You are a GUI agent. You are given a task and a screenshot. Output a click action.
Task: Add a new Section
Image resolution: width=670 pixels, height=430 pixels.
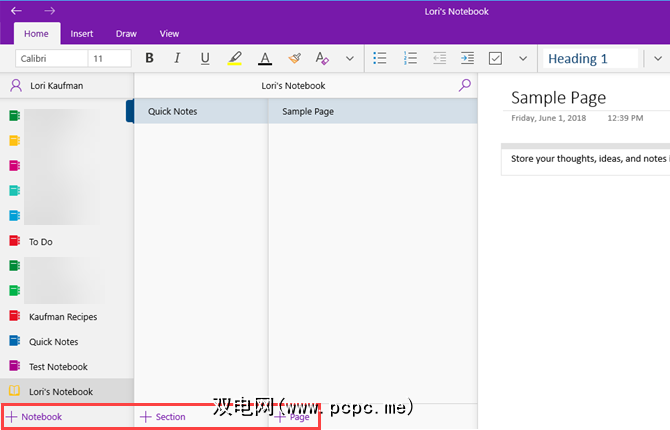tap(163, 417)
